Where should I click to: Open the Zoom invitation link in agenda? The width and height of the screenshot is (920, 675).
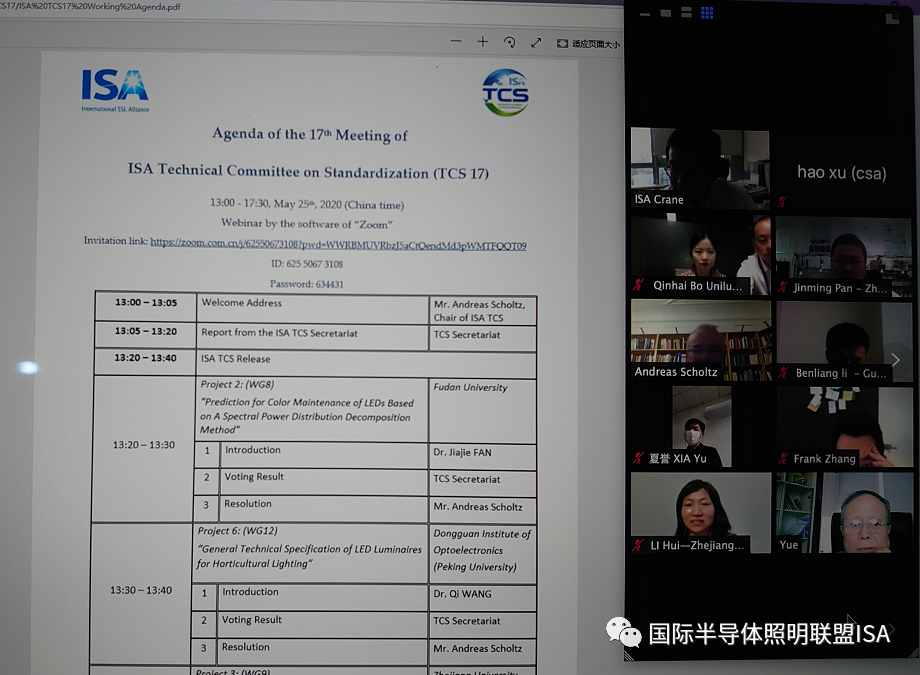(x=338, y=245)
